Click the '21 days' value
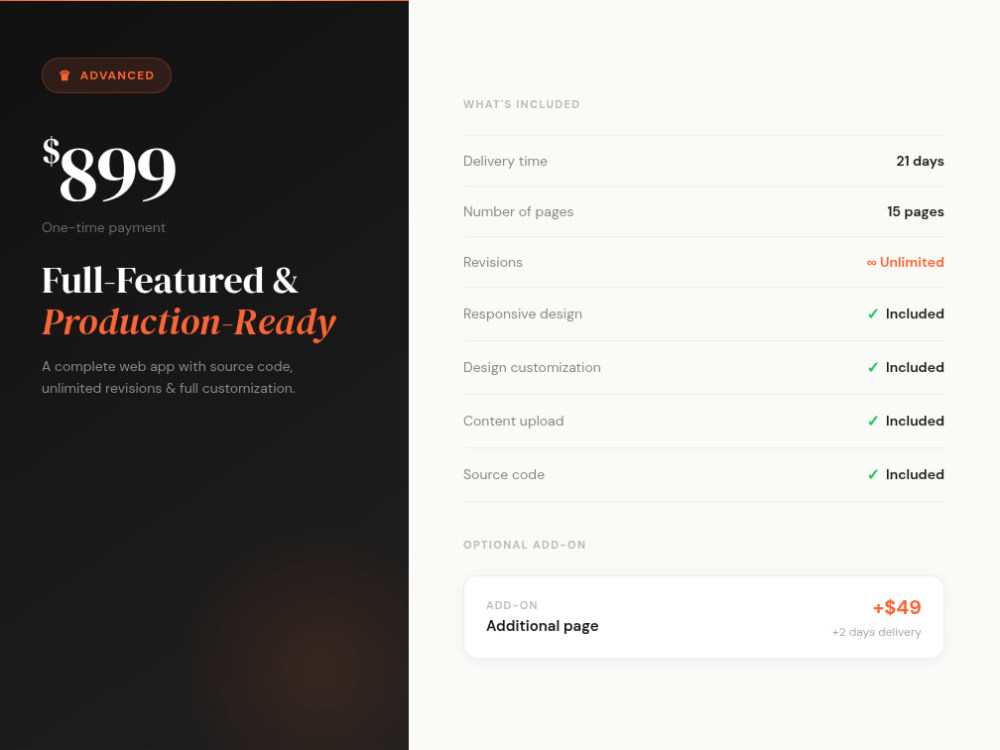The image size is (1000, 750). coord(920,161)
